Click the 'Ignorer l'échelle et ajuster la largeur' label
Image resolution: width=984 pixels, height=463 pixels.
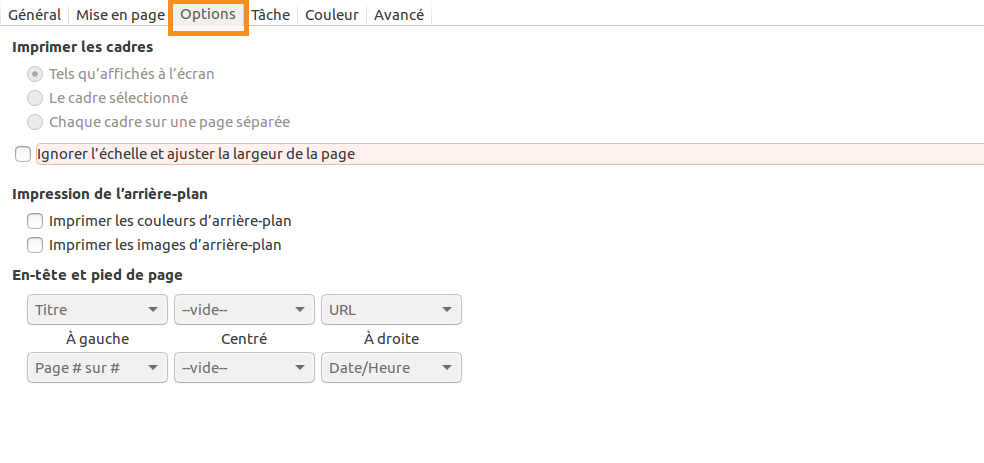[x=196, y=154]
